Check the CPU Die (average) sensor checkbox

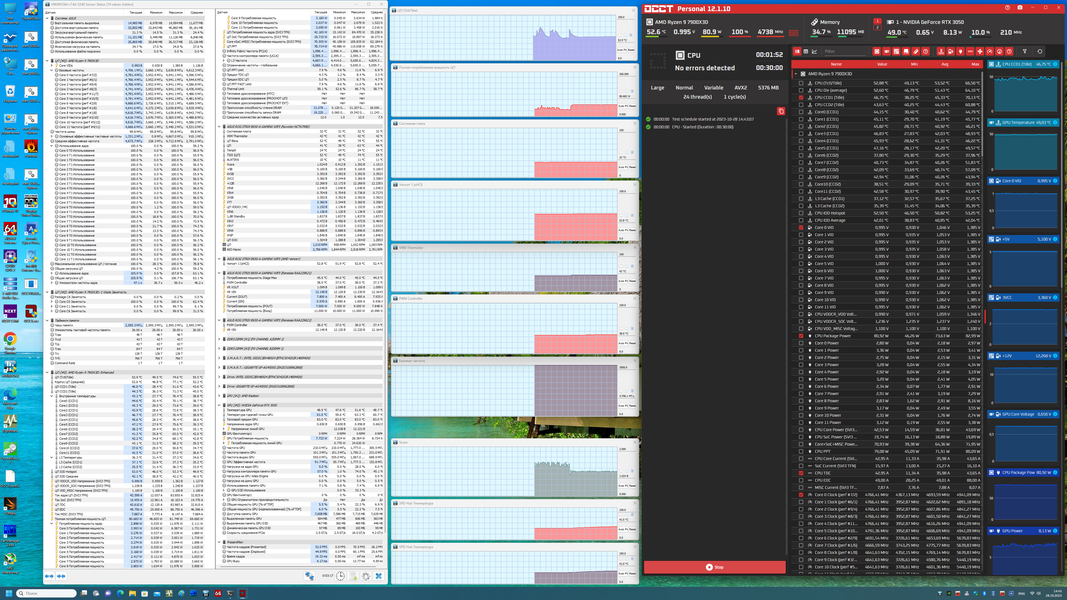point(802,90)
